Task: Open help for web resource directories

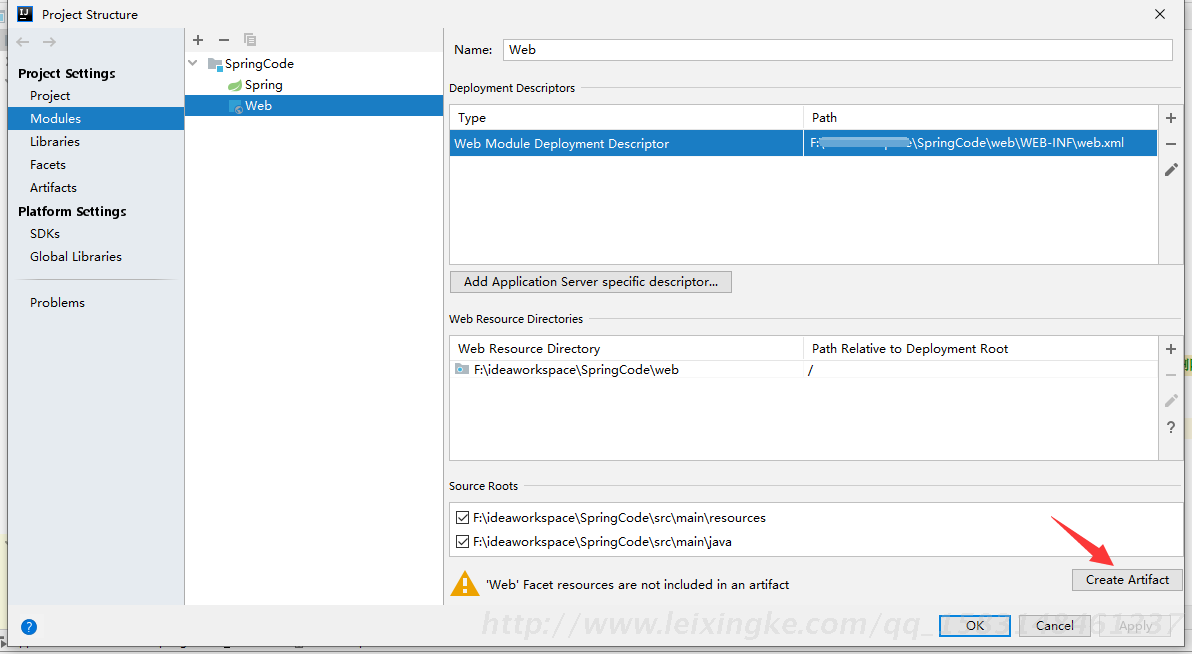Action: (1171, 428)
